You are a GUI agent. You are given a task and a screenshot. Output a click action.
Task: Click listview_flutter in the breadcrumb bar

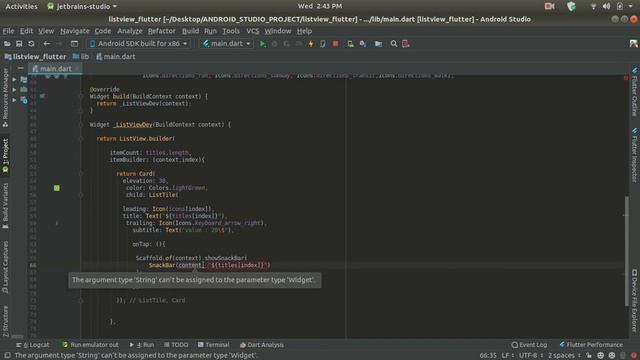35,57
